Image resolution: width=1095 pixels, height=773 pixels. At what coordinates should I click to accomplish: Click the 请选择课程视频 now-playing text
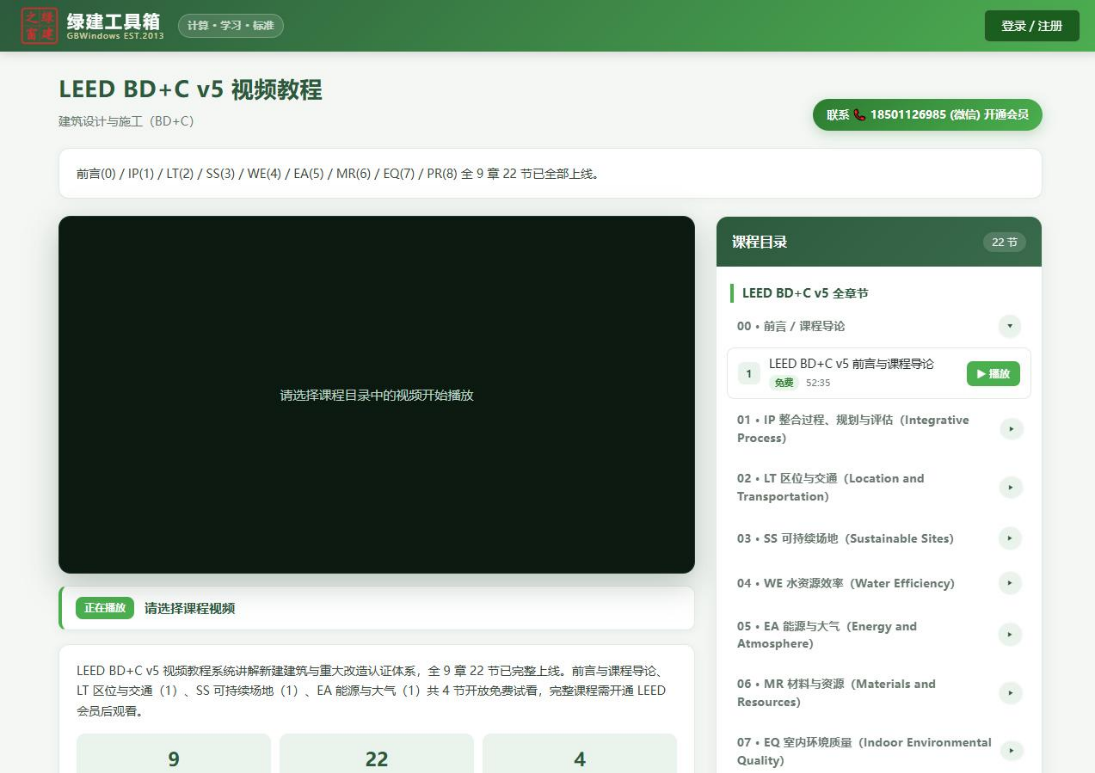coord(189,608)
